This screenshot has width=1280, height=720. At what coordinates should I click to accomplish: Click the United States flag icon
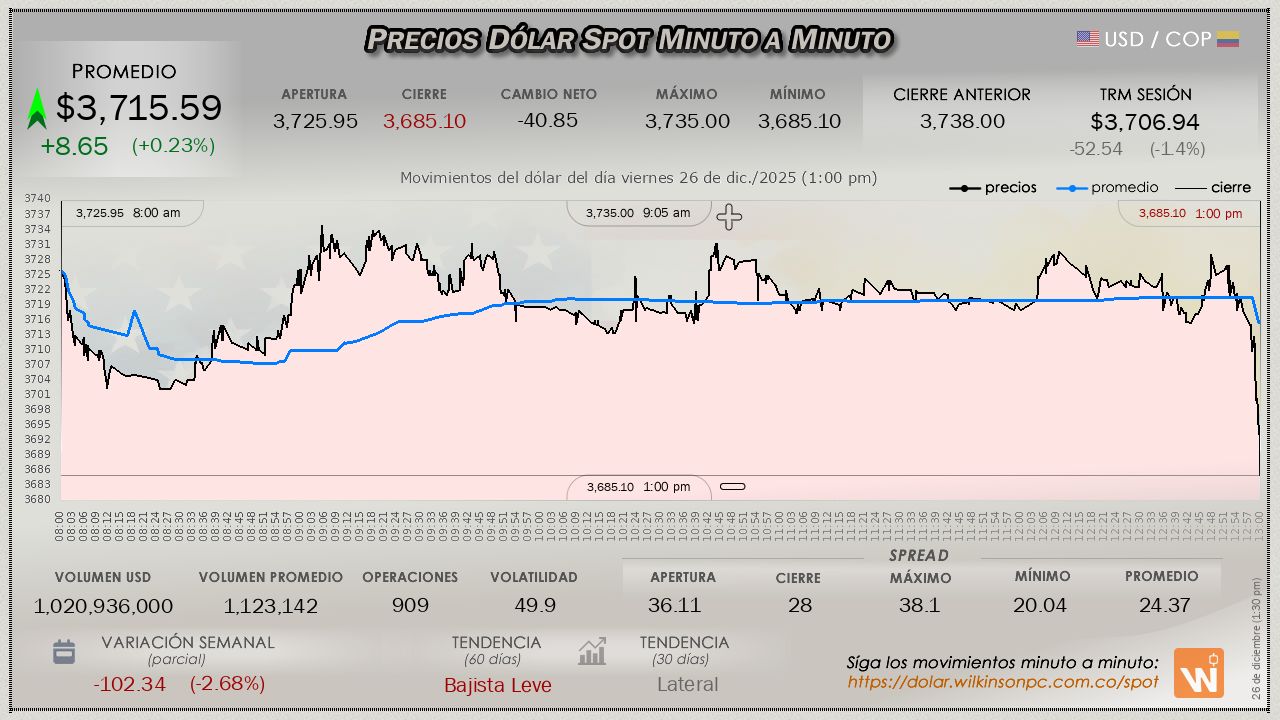pyautogui.click(x=1088, y=39)
